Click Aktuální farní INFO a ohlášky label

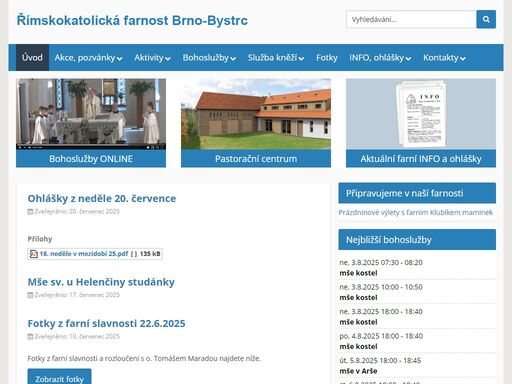tap(421, 159)
